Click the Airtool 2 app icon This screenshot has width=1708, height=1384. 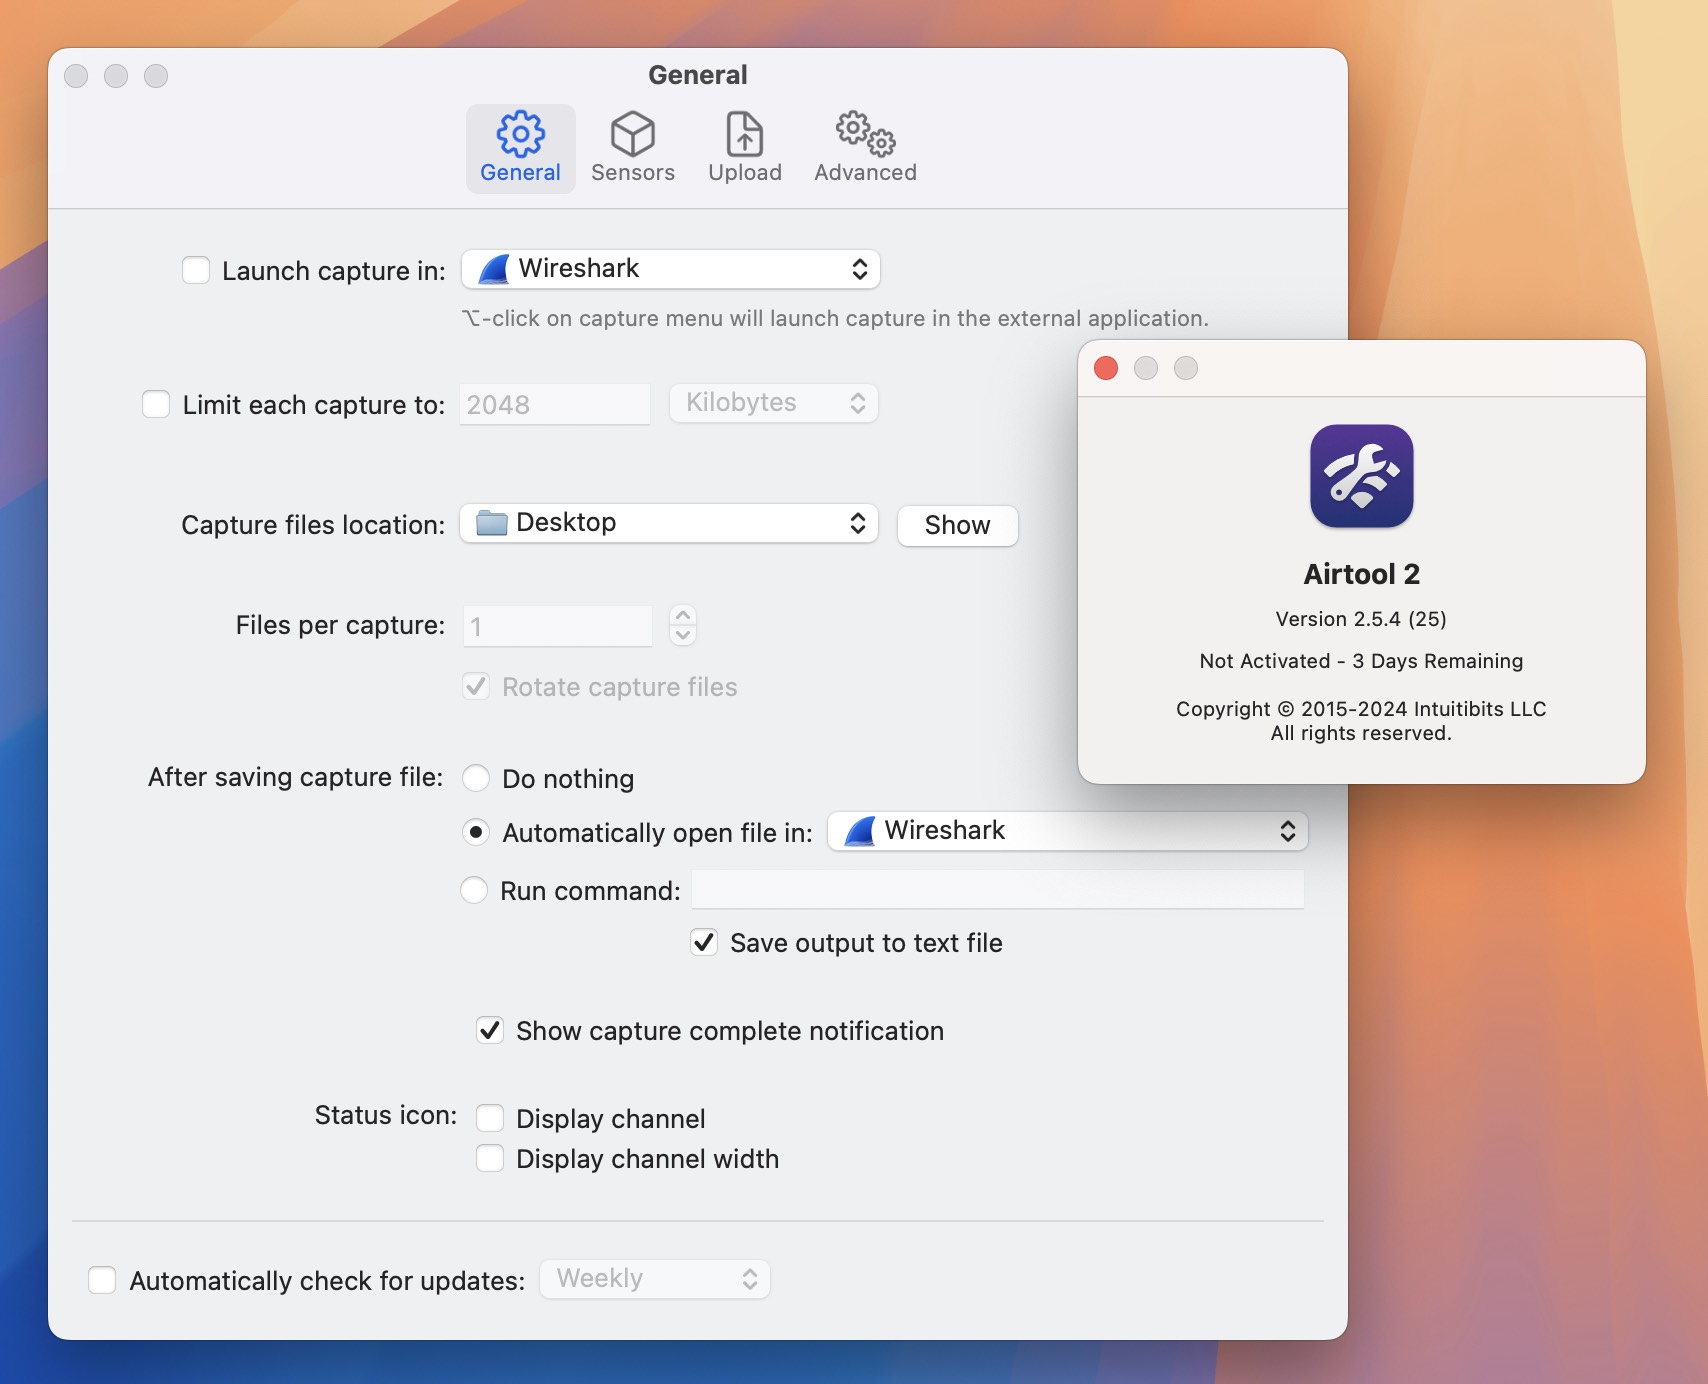point(1362,476)
